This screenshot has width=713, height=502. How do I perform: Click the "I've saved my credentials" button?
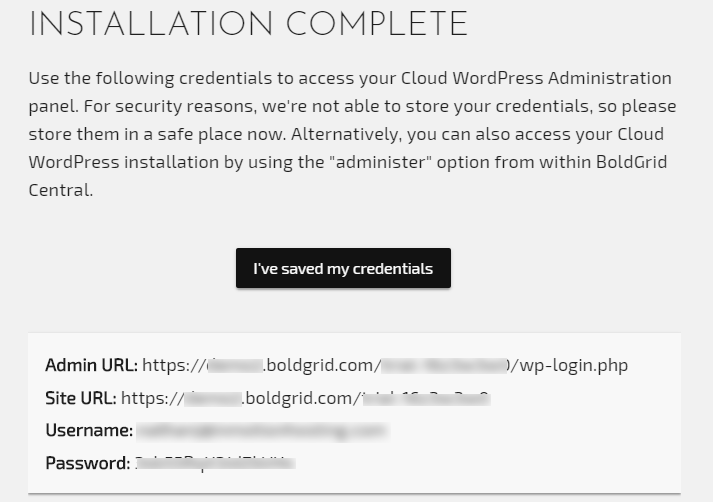pos(343,268)
